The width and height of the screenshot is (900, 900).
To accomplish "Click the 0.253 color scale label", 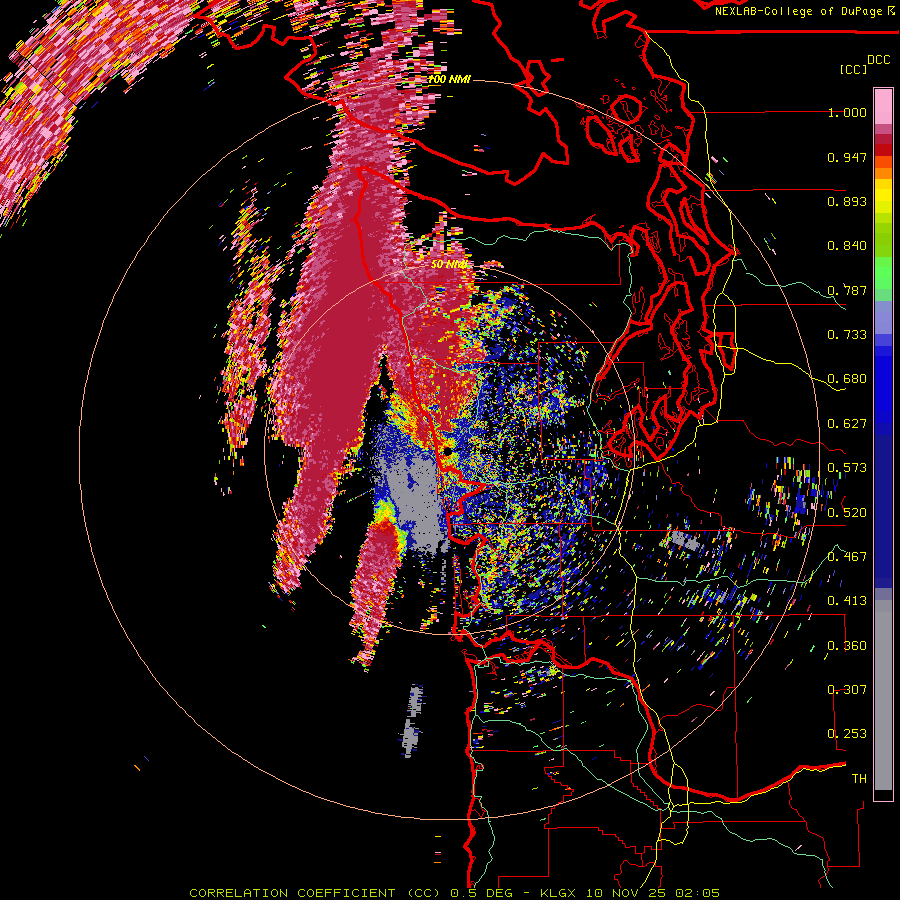I will [847, 734].
